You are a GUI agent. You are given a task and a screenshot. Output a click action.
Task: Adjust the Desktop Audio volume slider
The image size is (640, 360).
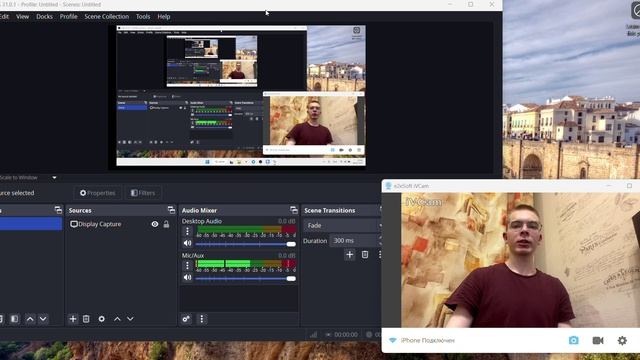pyautogui.click(x=246, y=244)
